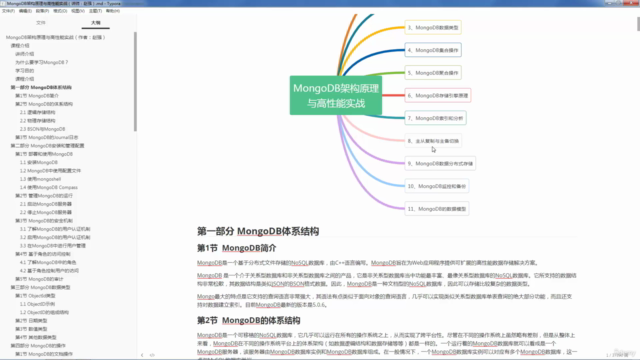
Task: Select 第1节 MongoDB简介 in outline
Action: coord(37,96)
